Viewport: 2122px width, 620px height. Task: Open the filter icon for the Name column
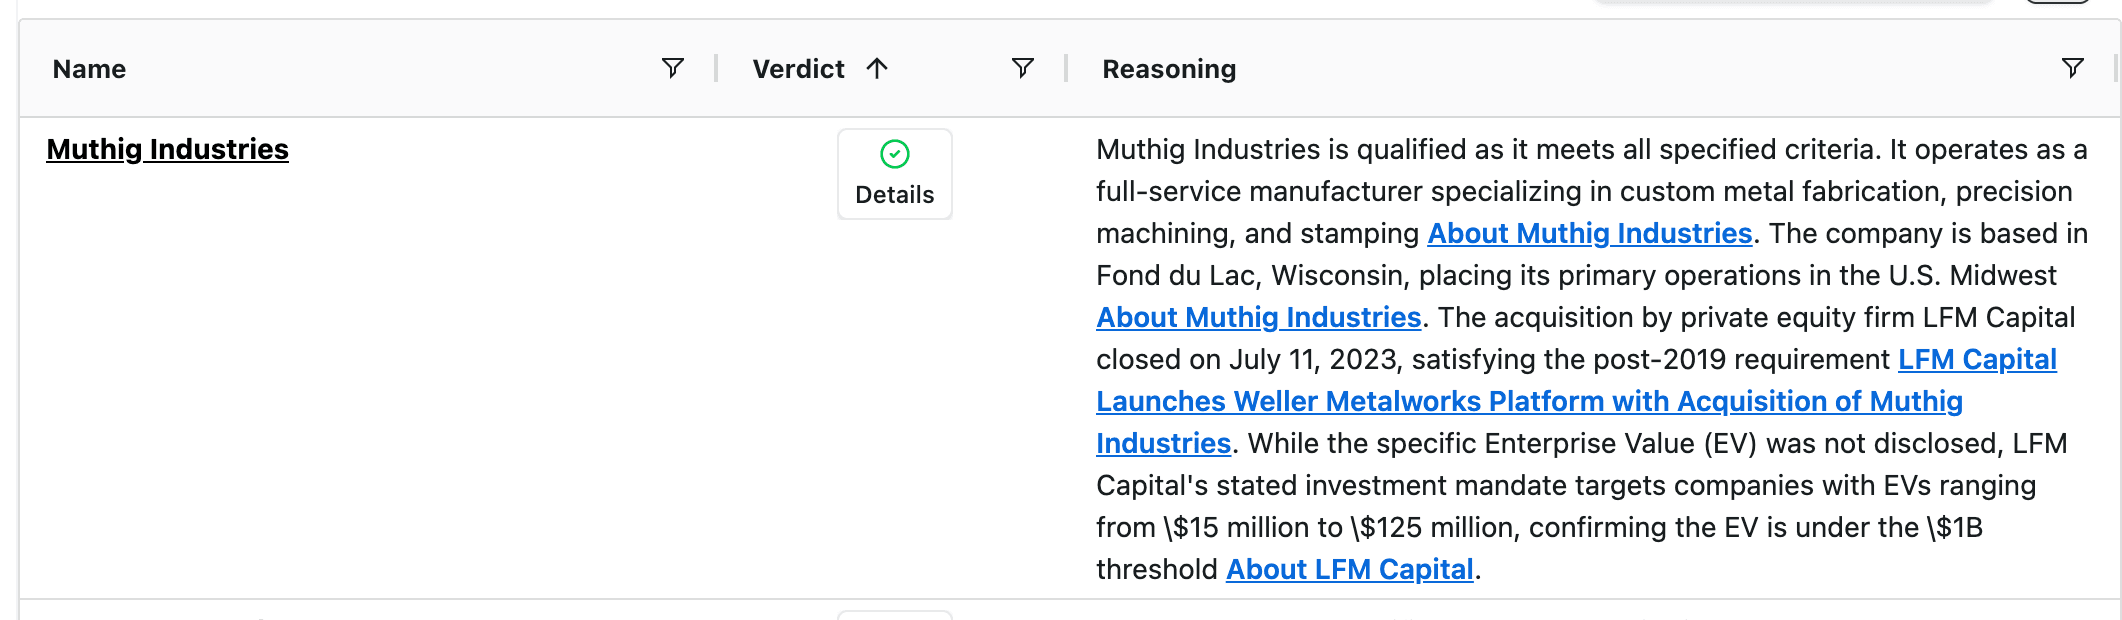671,68
